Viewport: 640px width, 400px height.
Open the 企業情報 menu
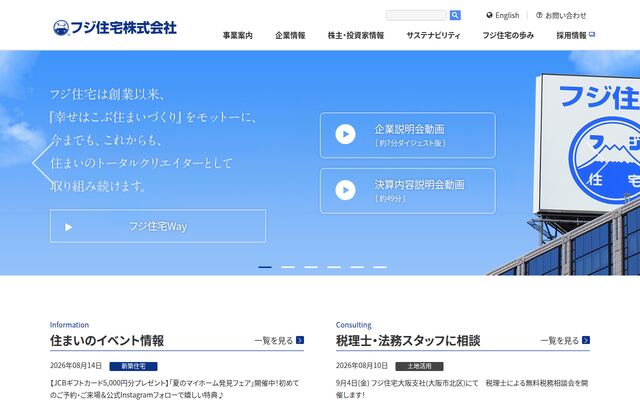coord(290,36)
